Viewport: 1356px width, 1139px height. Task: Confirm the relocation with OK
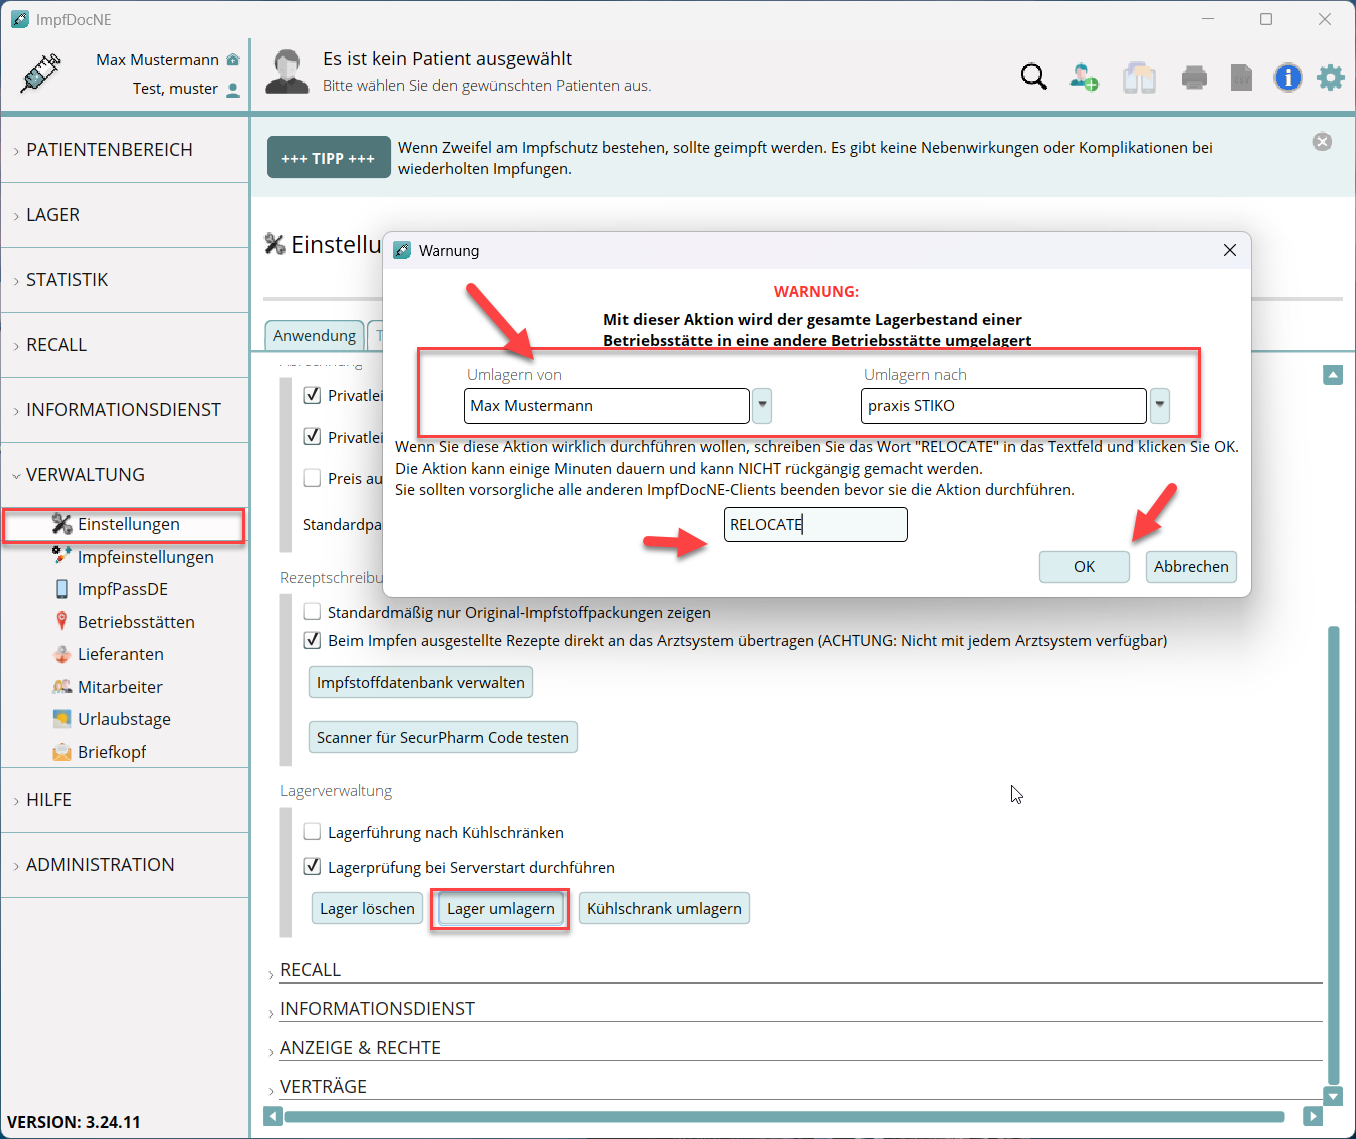1084,567
